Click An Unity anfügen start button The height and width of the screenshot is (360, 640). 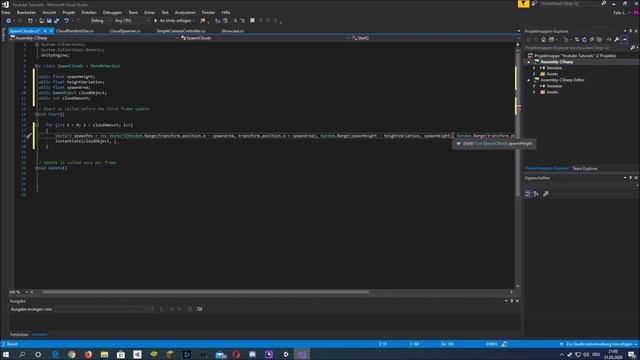pos(173,21)
